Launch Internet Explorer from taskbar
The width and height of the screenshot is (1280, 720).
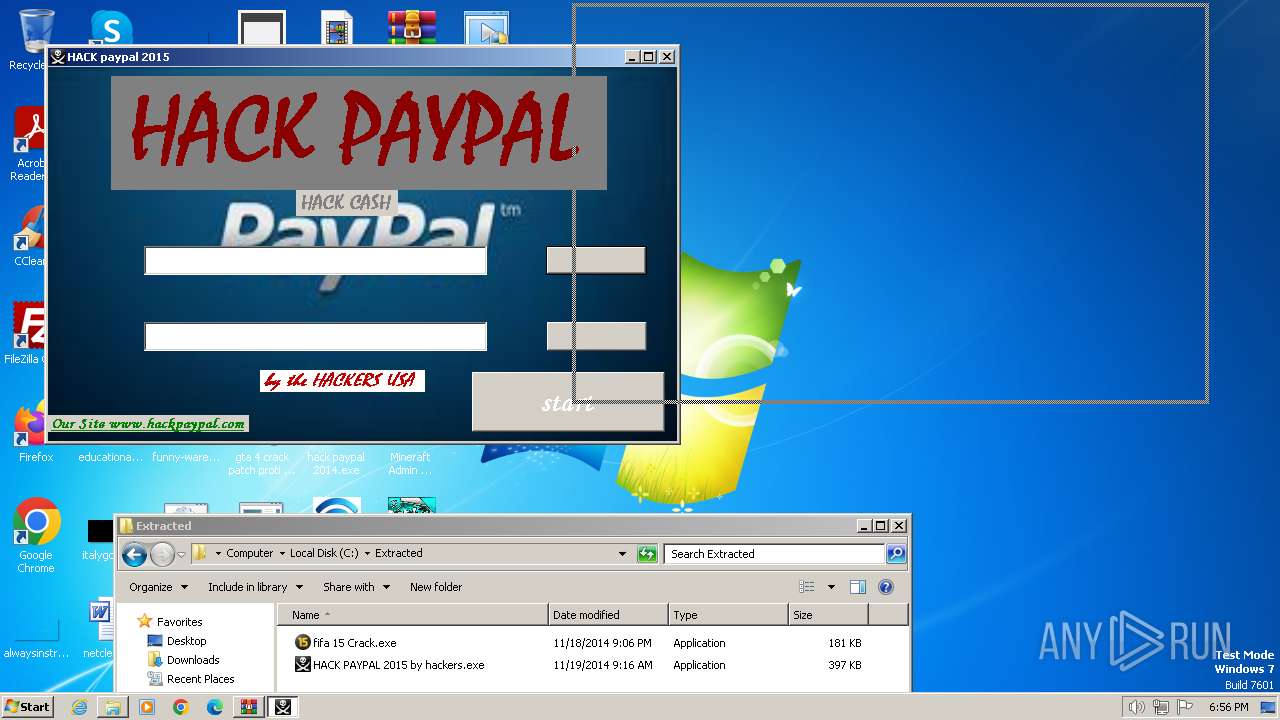(x=79, y=707)
